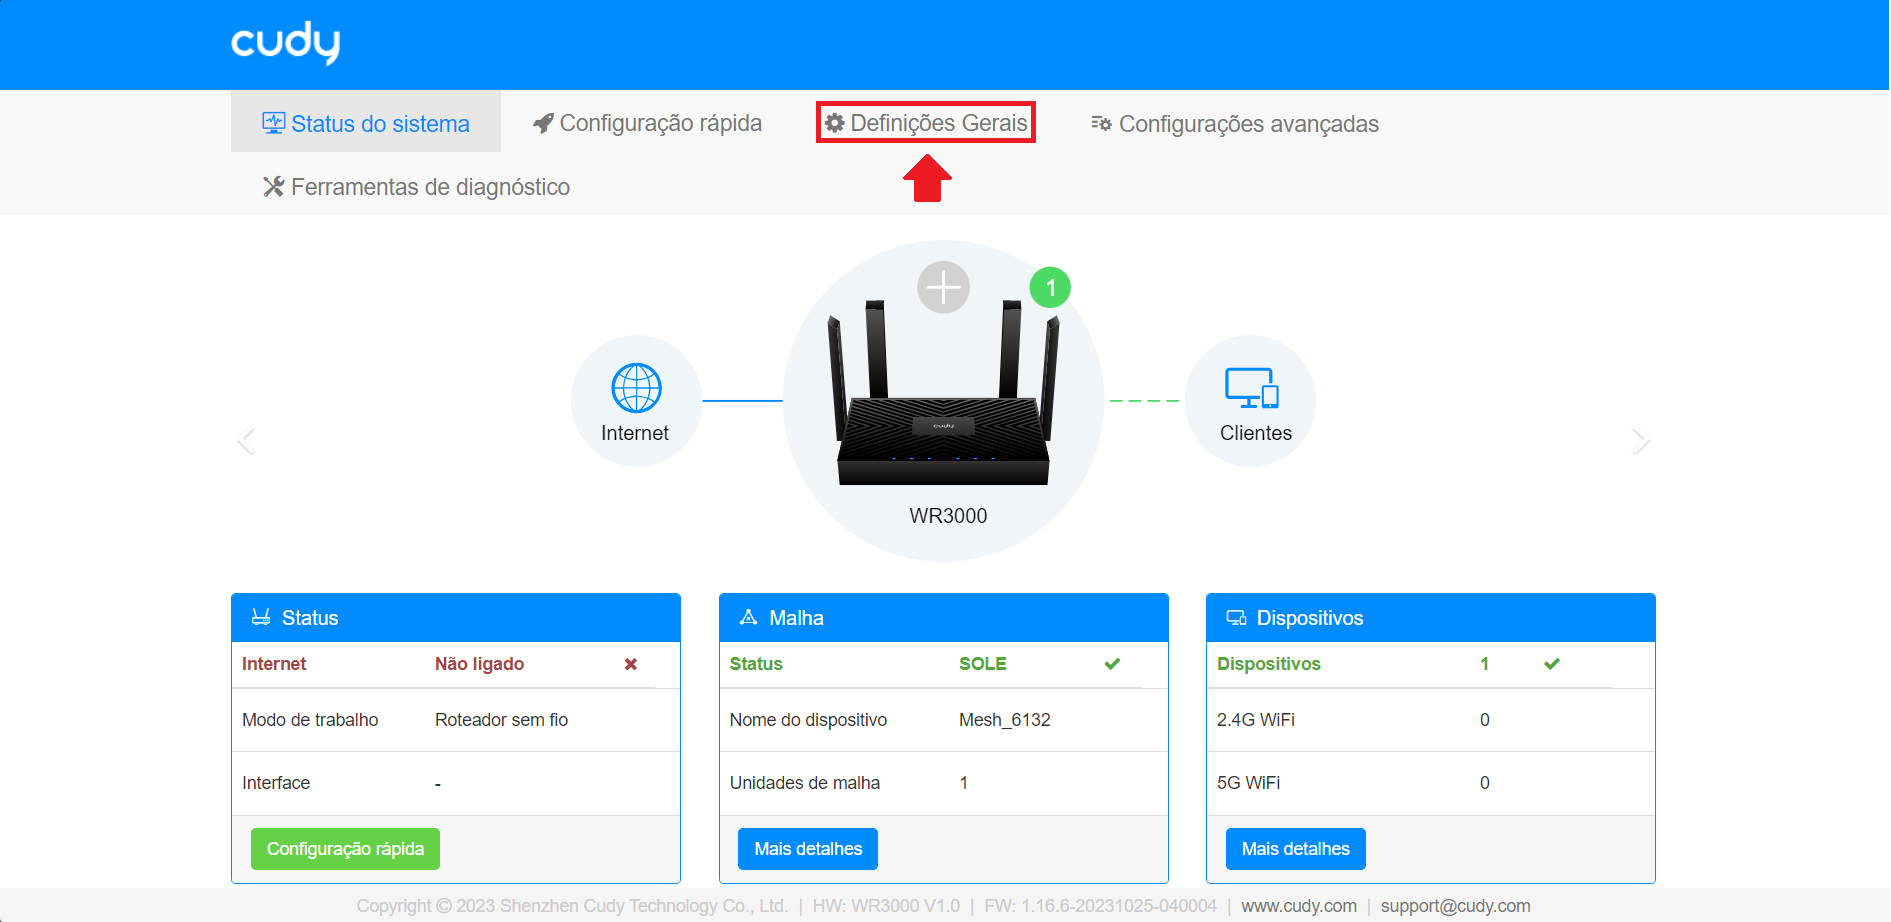The width and height of the screenshot is (1891, 922).
Task: Click the Internet row label in the Status panel
Action: pyautogui.click(x=274, y=664)
